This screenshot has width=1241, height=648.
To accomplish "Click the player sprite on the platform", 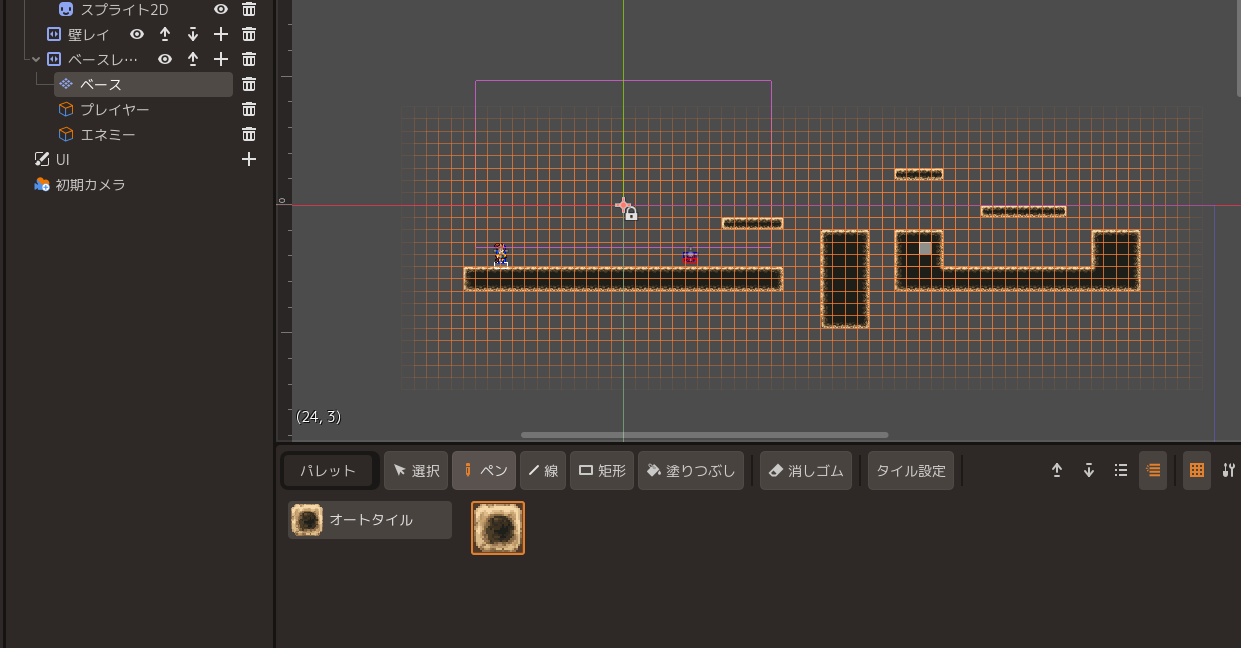I will 501,256.
